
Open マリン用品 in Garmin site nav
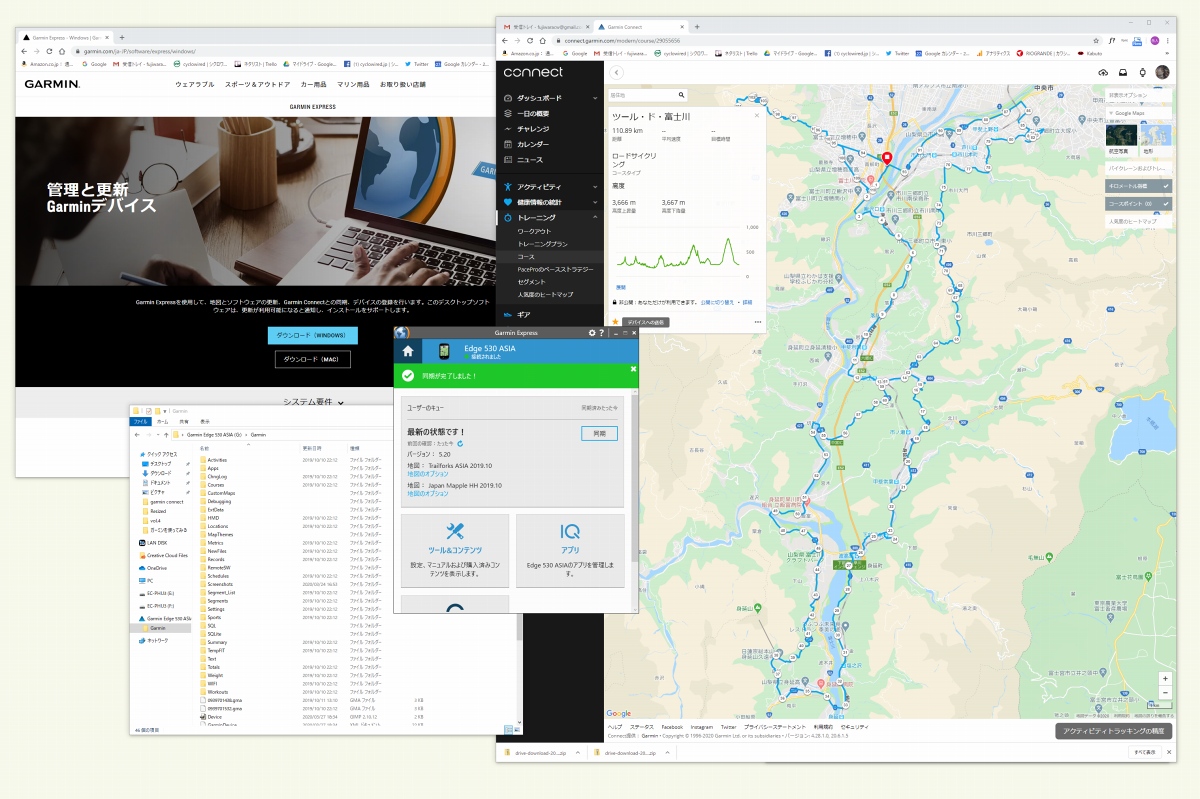(x=353, y=85)
